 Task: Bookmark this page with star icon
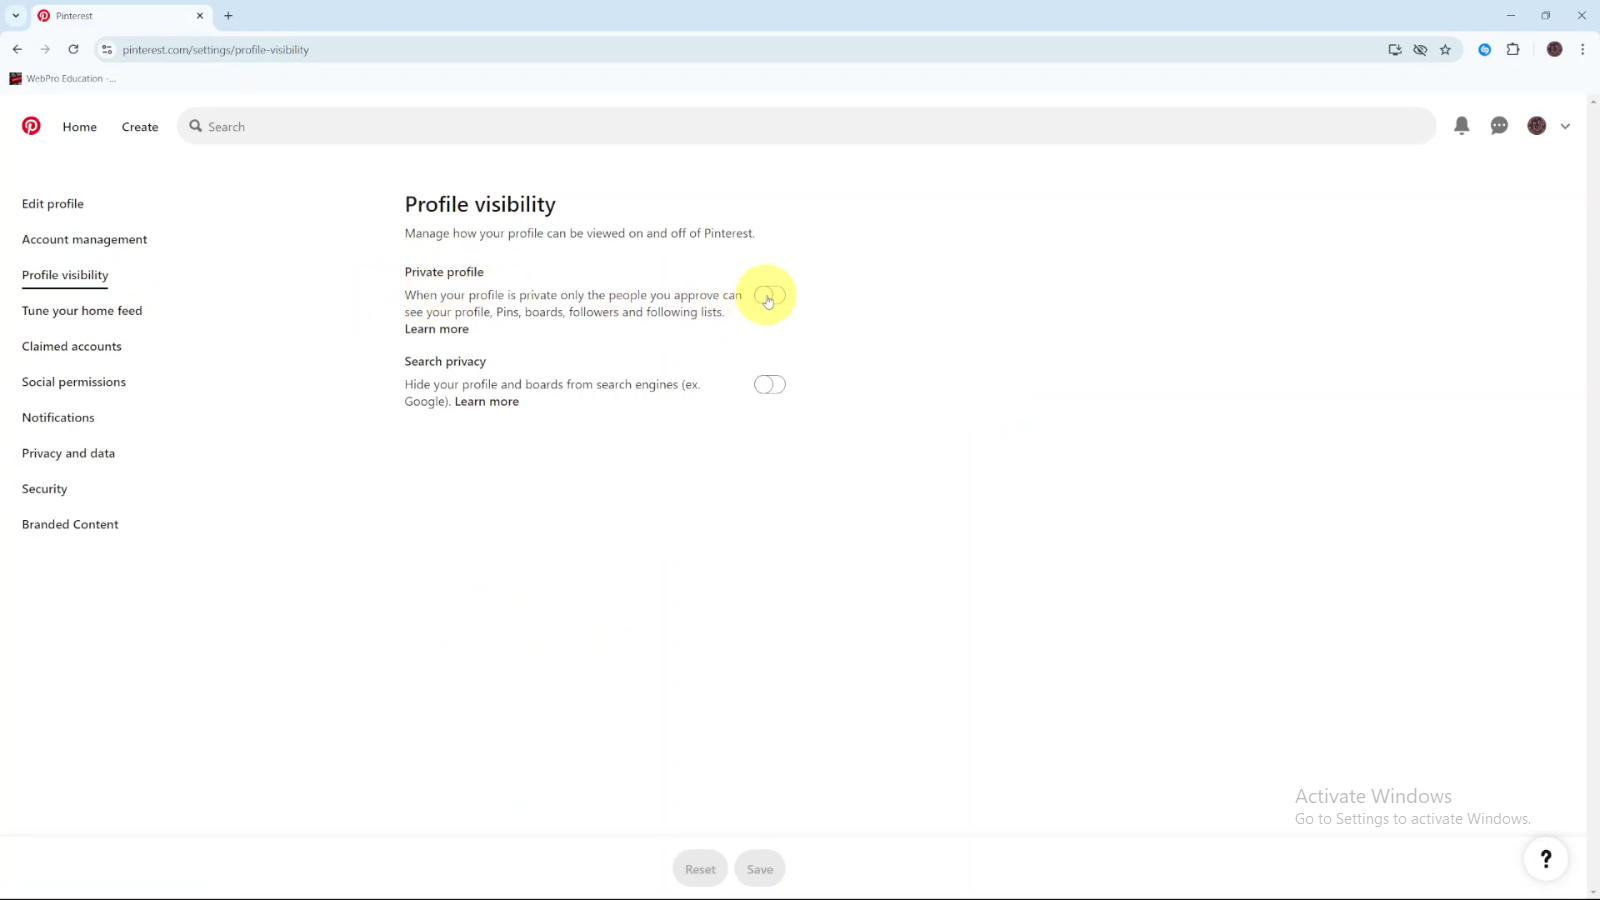click(x=1445, y=49)
